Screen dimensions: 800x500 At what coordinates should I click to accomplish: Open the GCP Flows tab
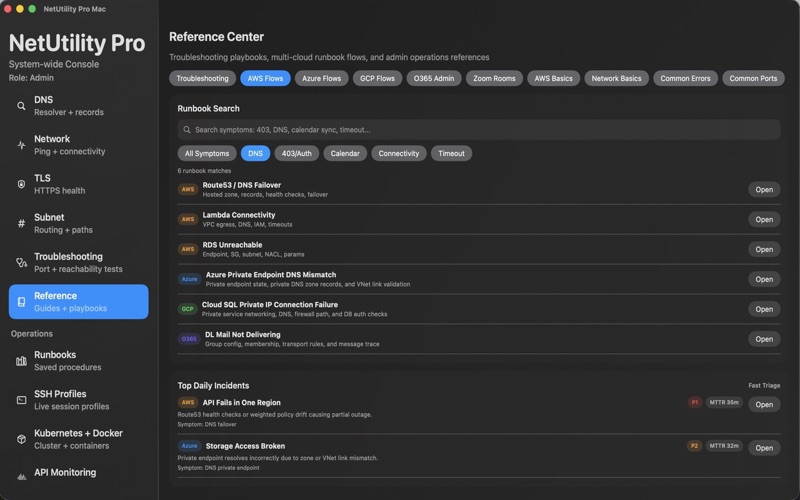[377, 78]
